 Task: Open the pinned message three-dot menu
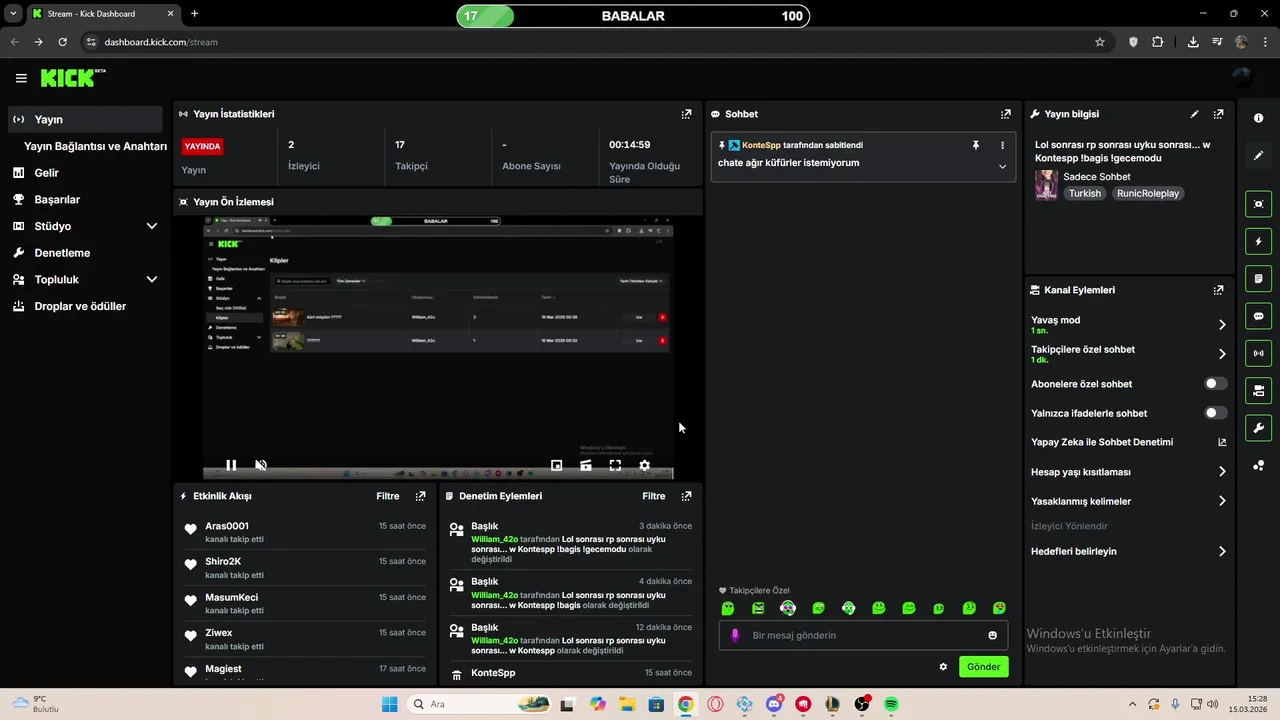[x=1002, y=145]
